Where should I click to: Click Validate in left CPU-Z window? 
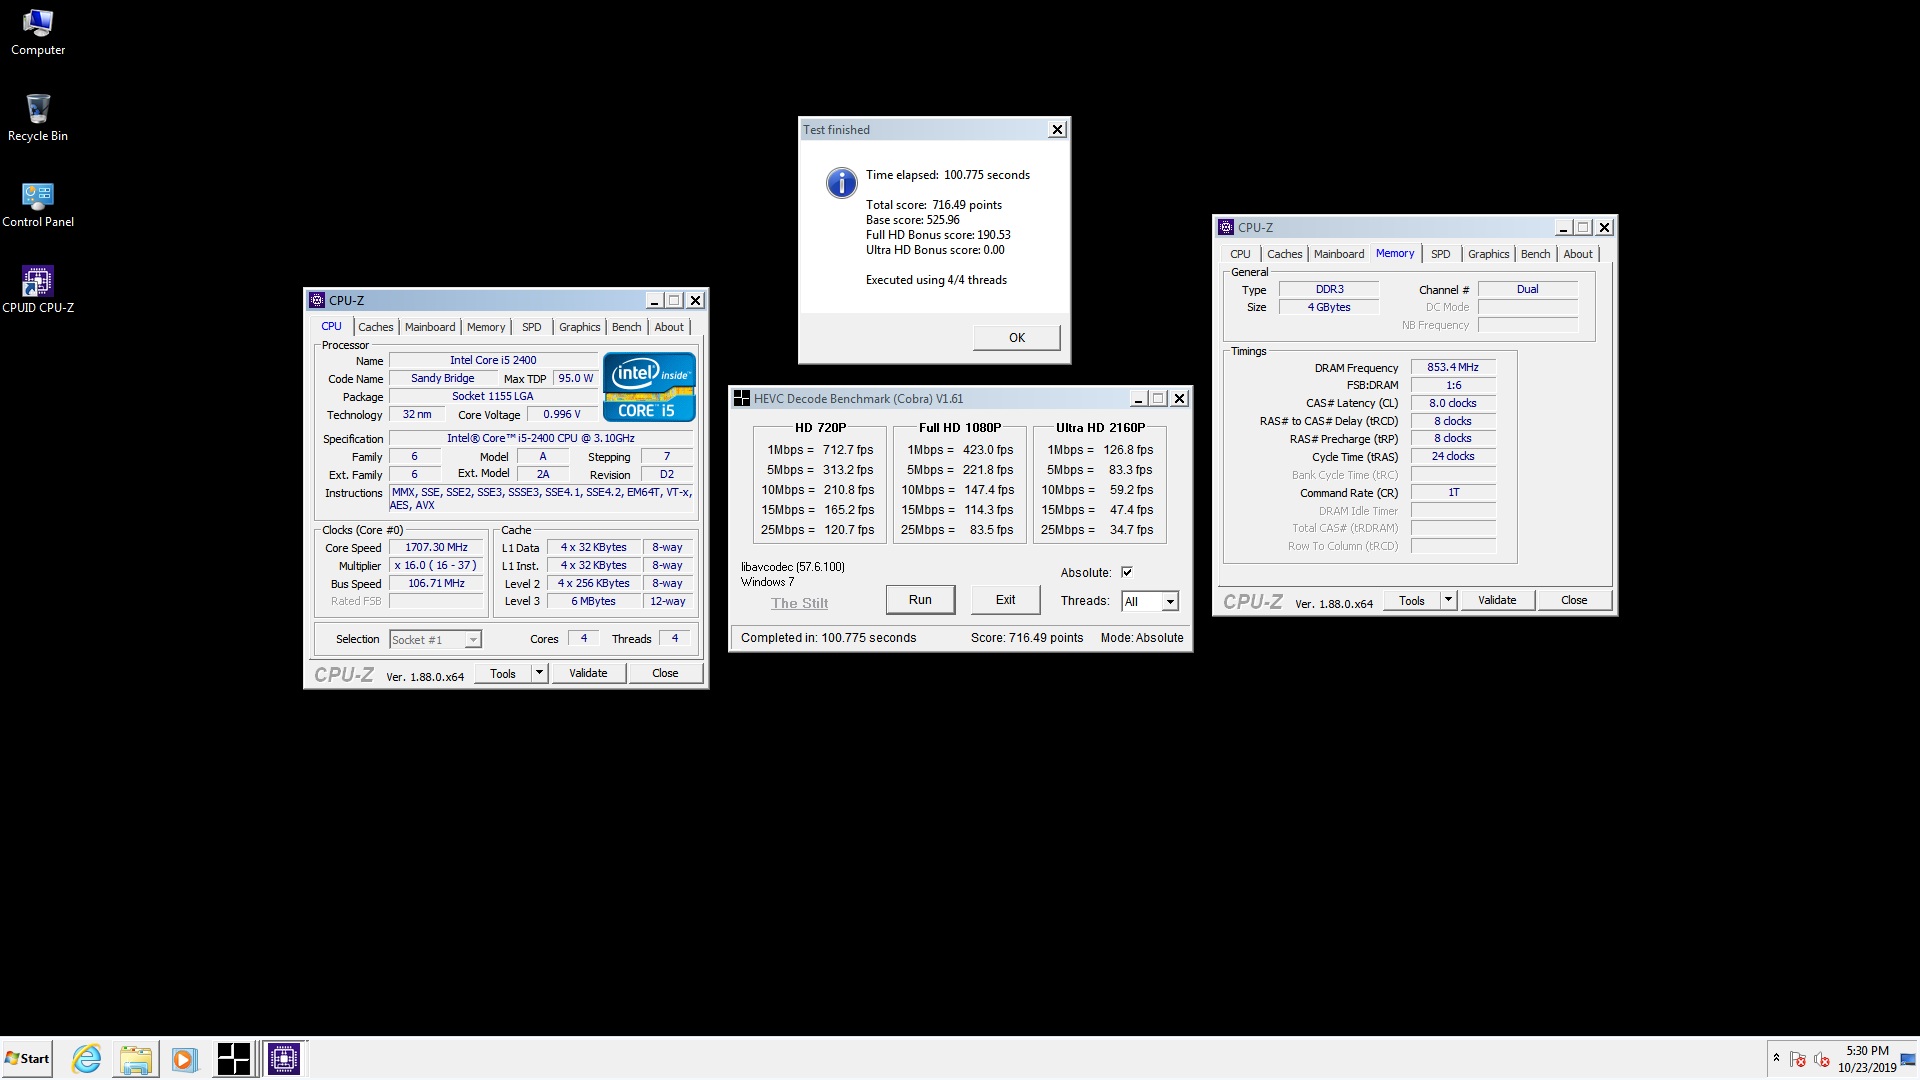click(x=588, y=673)
